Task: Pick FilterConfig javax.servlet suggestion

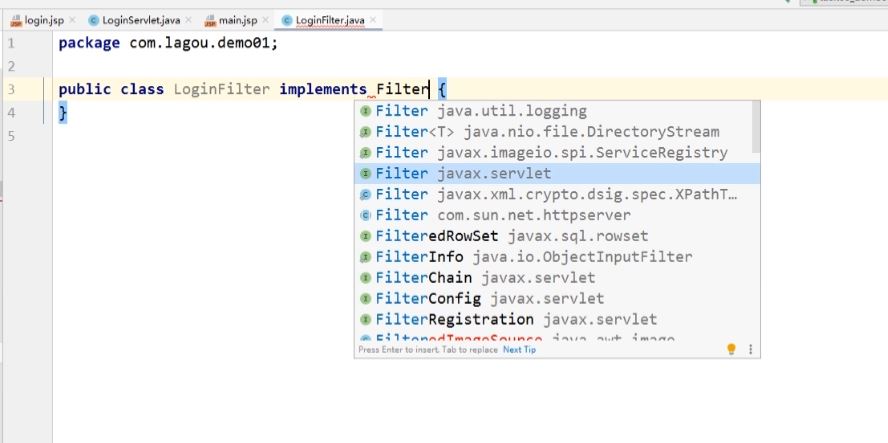Action: 557,299
